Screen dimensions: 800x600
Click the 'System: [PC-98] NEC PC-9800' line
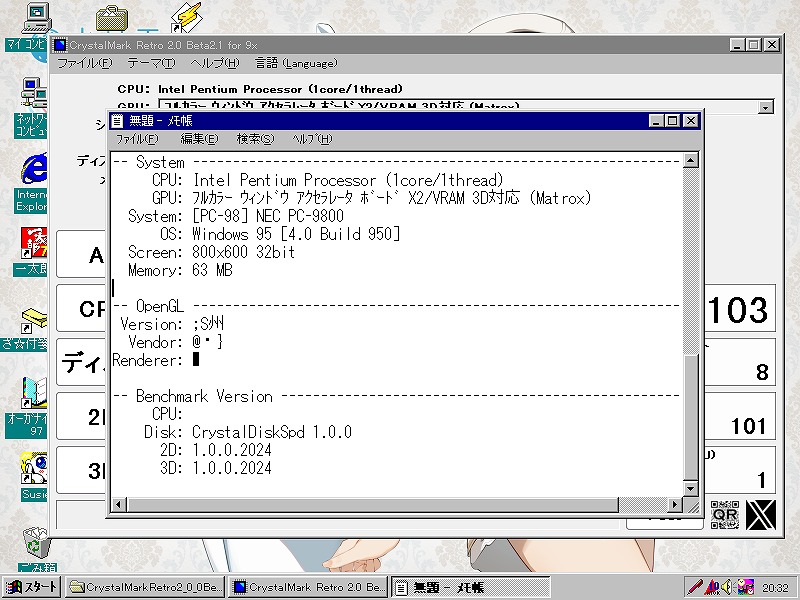(x=236, y=216)
